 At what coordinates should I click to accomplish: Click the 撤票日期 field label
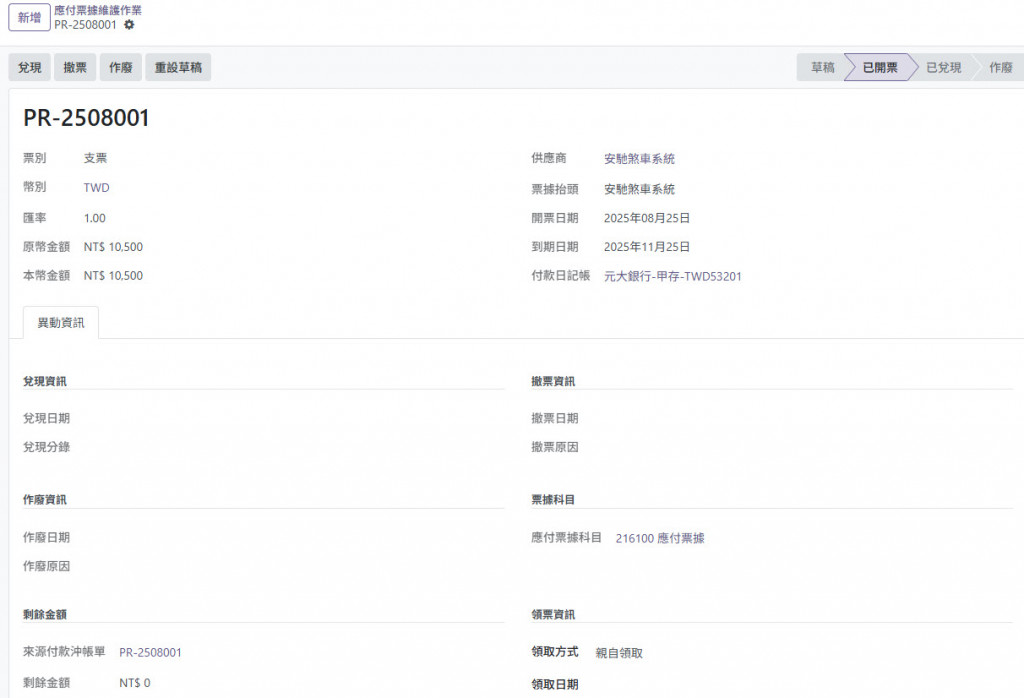[554, 418]
